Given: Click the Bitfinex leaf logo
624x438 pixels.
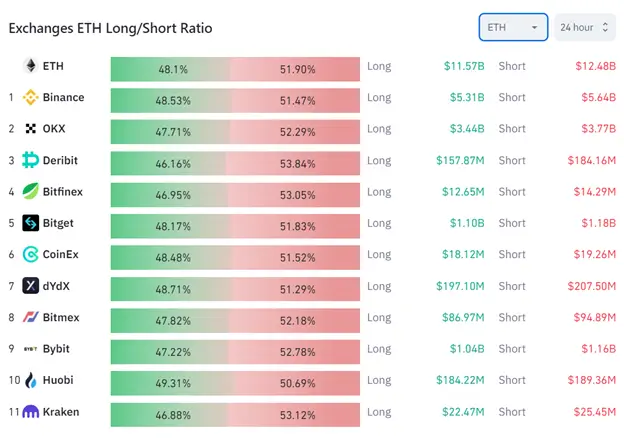Looking at the screenshot, I should (30, 192).
